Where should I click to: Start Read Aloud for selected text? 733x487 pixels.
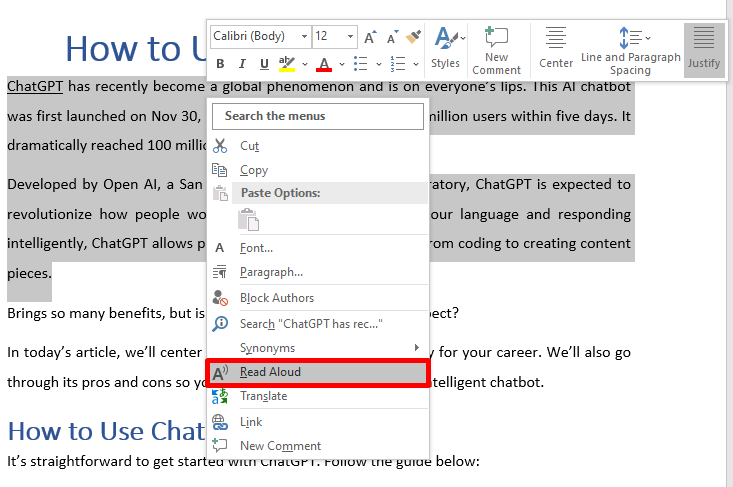point(317,372)
